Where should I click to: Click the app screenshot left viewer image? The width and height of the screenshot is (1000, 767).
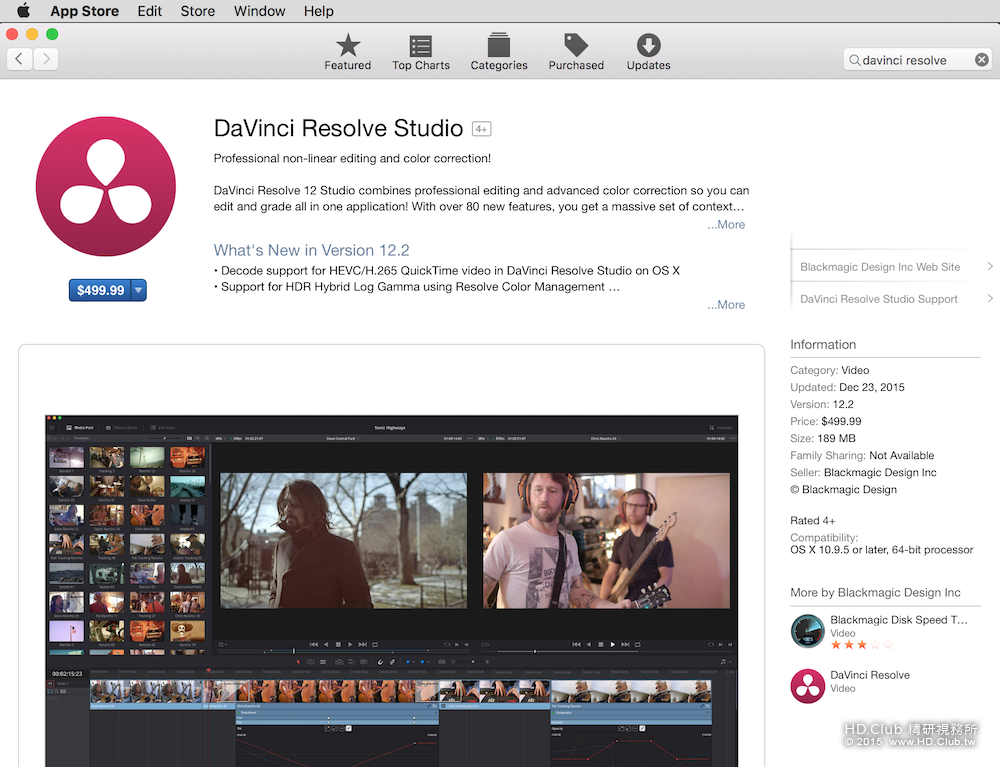coord(343,541)
